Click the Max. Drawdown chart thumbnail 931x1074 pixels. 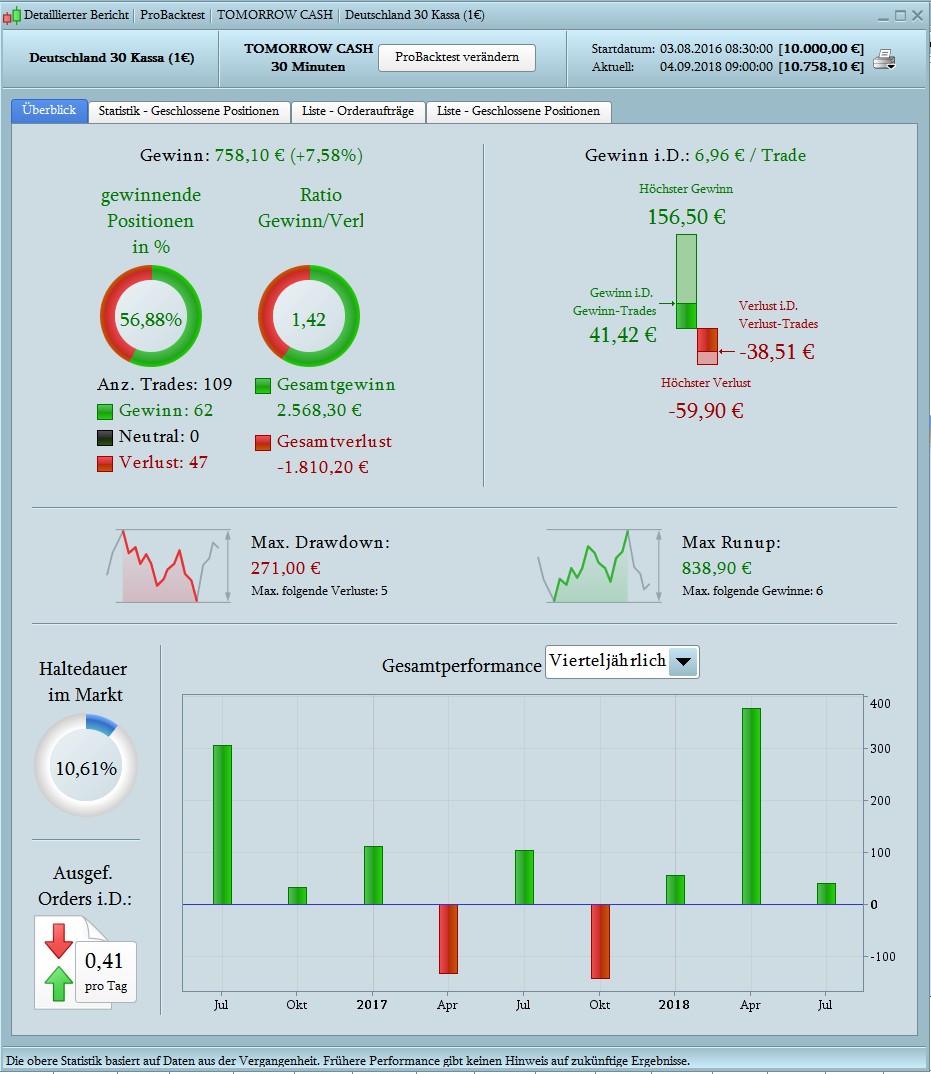(169, 566)
